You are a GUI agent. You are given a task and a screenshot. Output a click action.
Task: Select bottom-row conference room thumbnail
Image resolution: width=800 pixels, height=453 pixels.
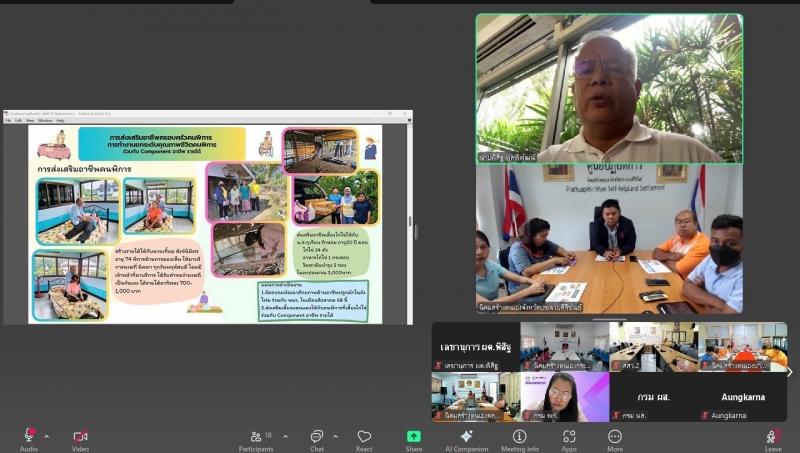point(476,397)
